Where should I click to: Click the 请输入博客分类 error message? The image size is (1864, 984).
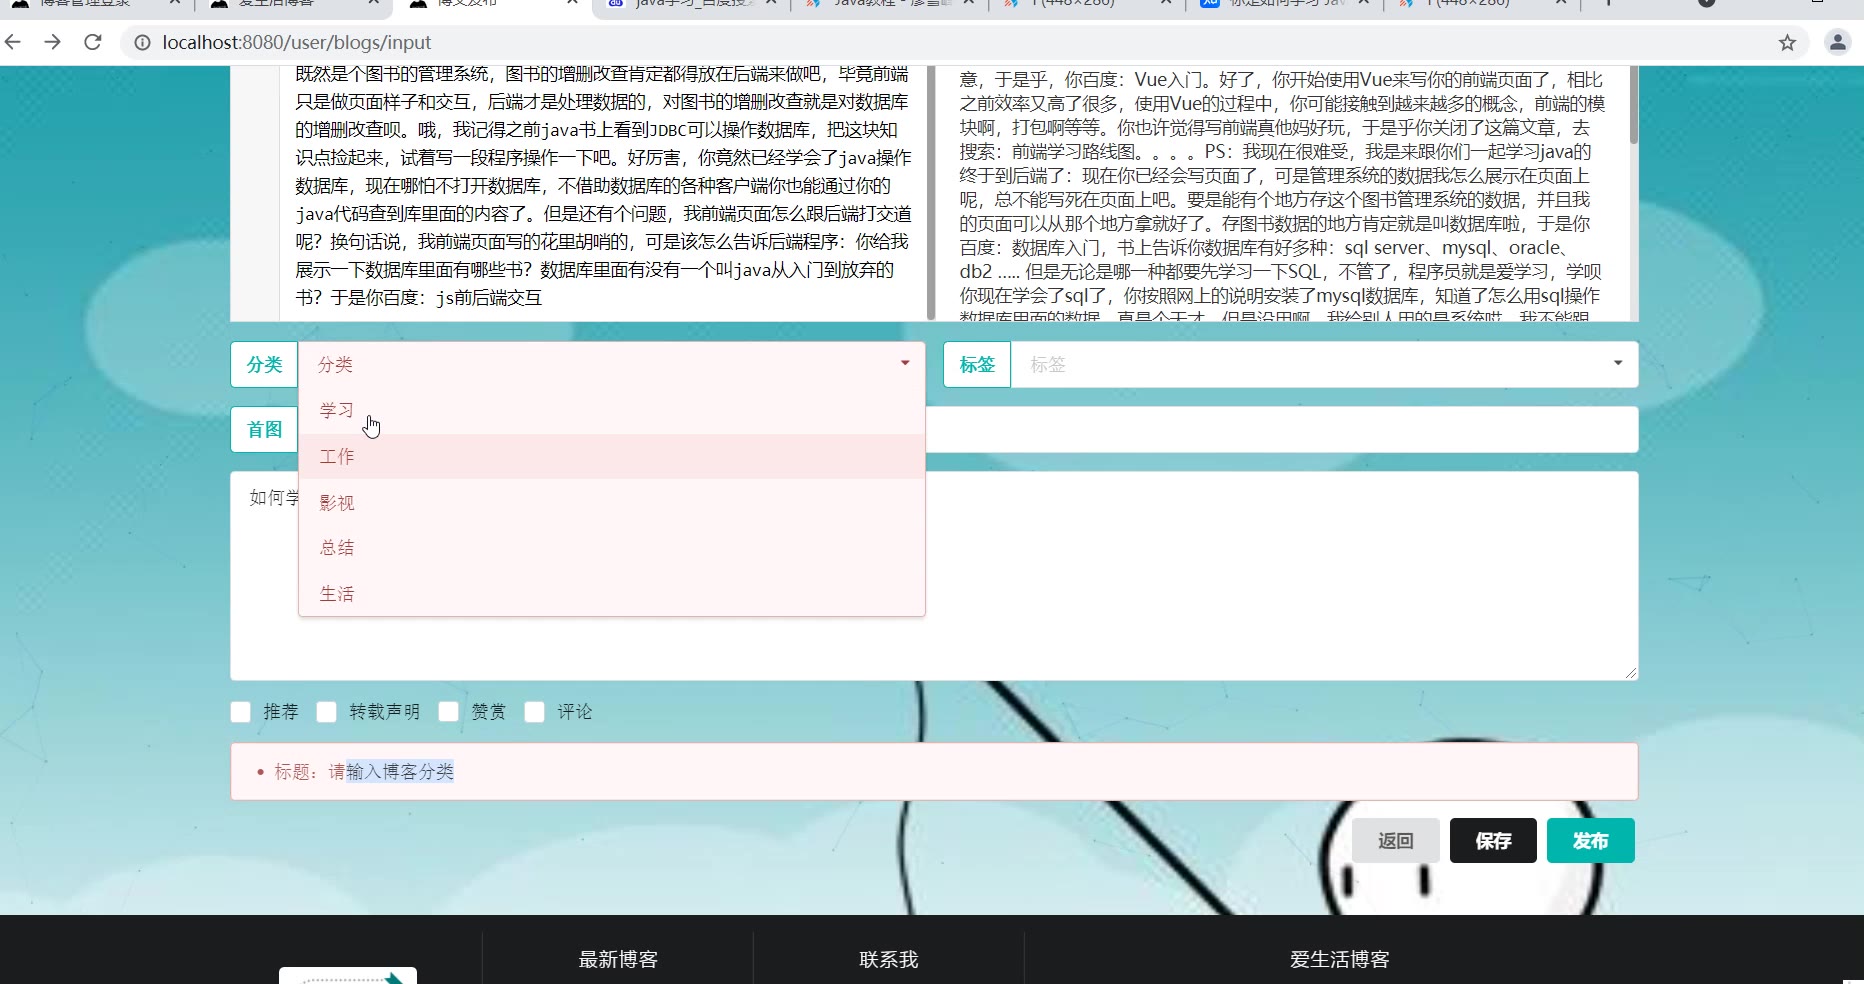[x=364, y=772]
